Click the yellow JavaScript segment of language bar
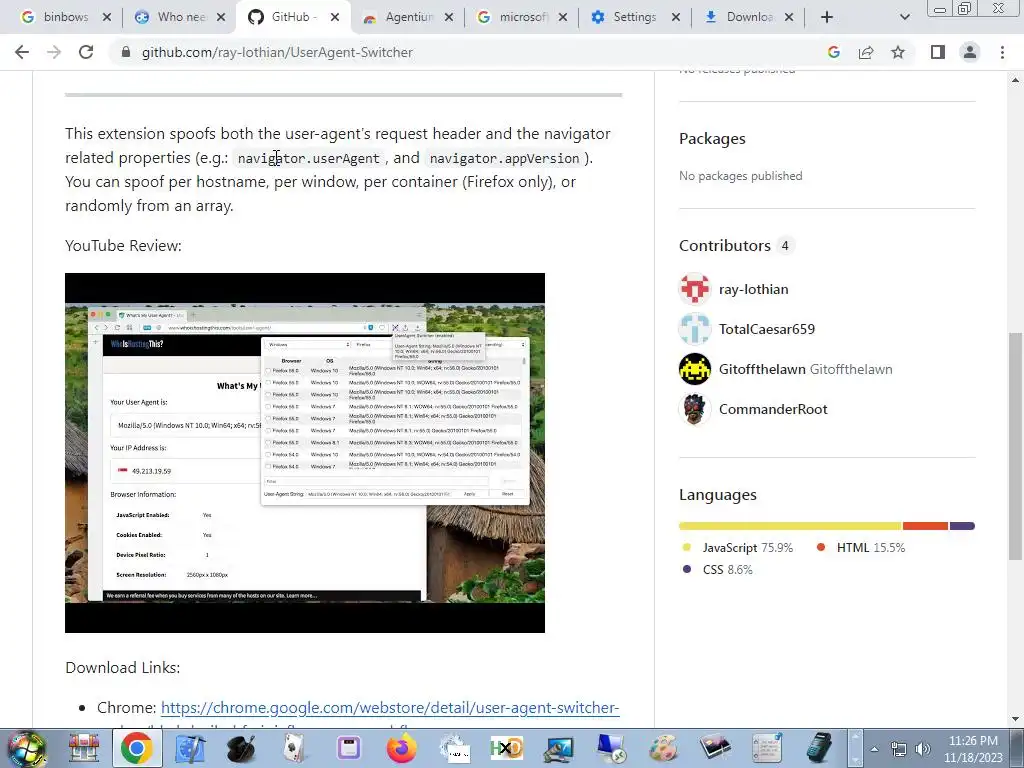The width and height of the screenshot is (1024, 768). coord(790,526)
